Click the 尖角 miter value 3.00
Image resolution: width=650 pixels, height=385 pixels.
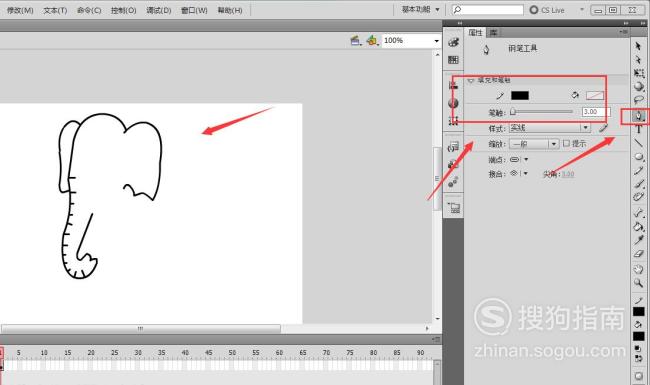[568, 174]
